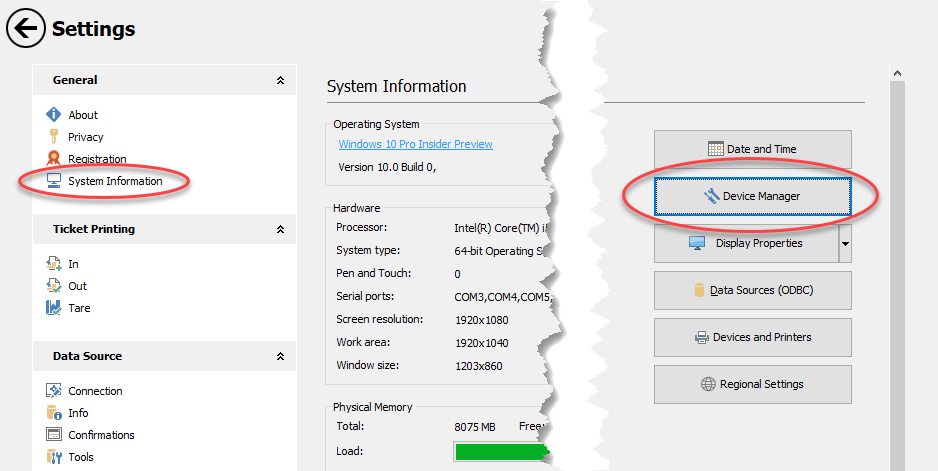This screenshot has height=471, width=938.
Task: Collapse the General section
Action: (280, 80)
